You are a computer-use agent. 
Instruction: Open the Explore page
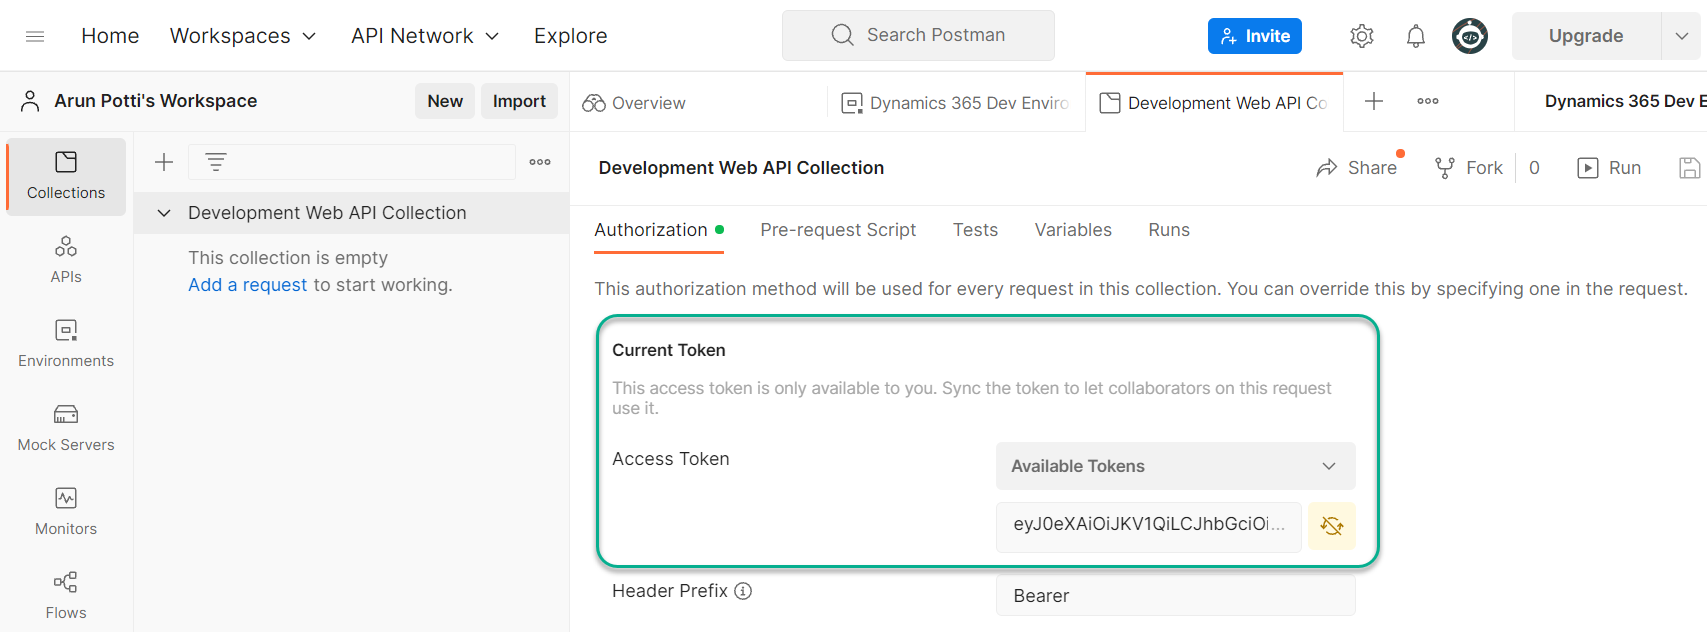(x=570, y=36)
